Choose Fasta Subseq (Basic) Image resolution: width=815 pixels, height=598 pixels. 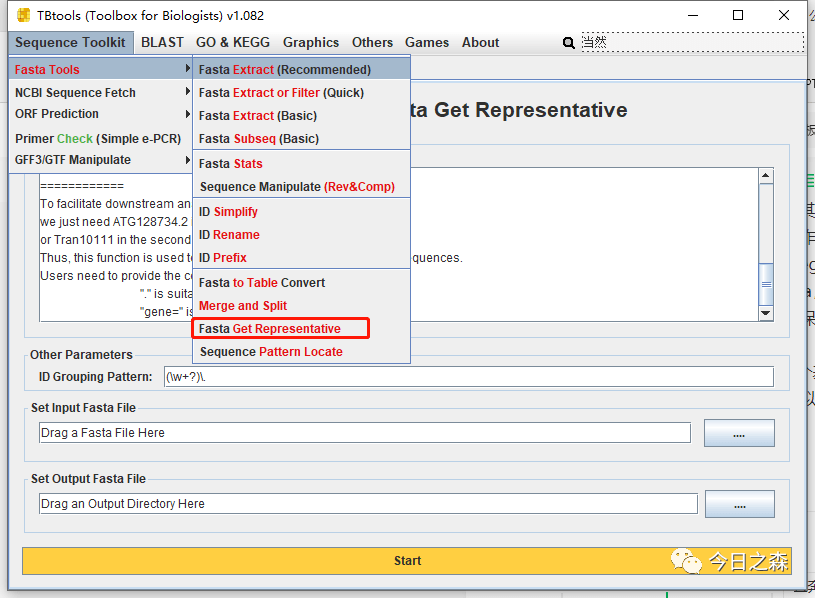tap(301, 139)
